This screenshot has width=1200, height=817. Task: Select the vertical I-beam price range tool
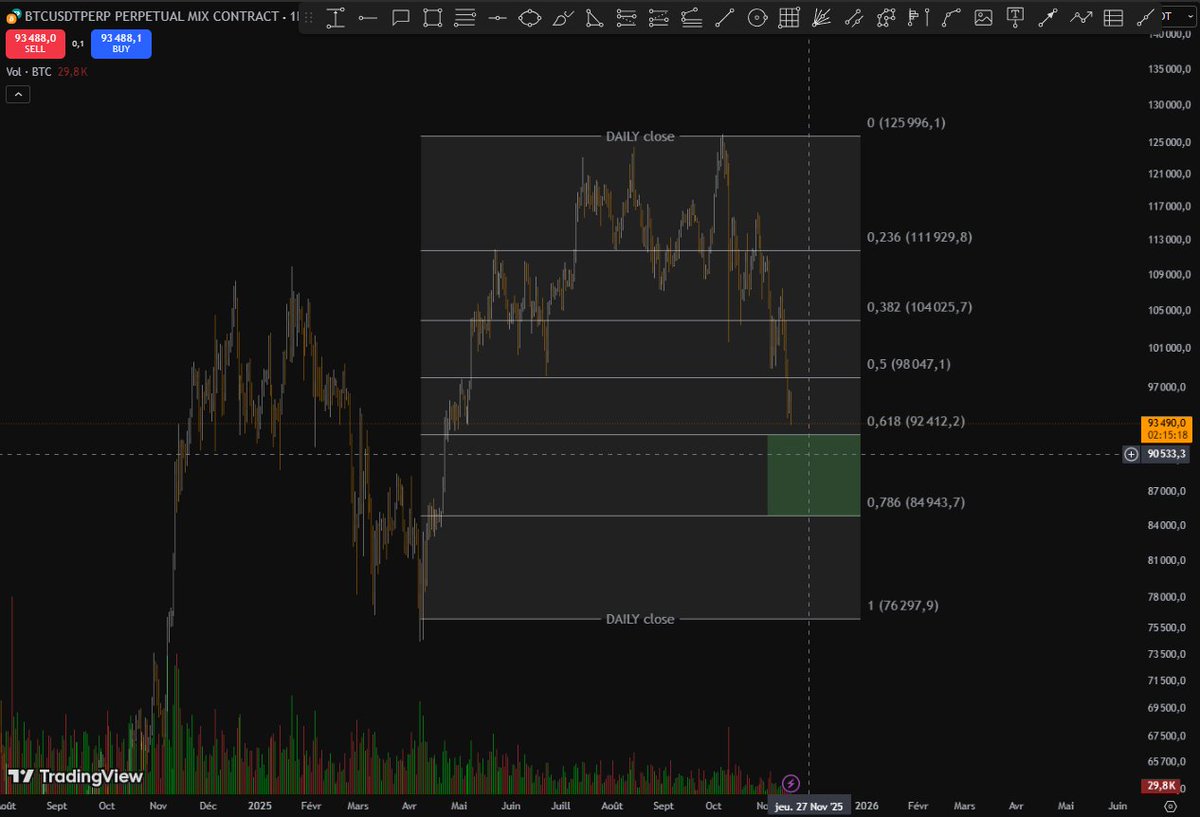coord(336,16)
